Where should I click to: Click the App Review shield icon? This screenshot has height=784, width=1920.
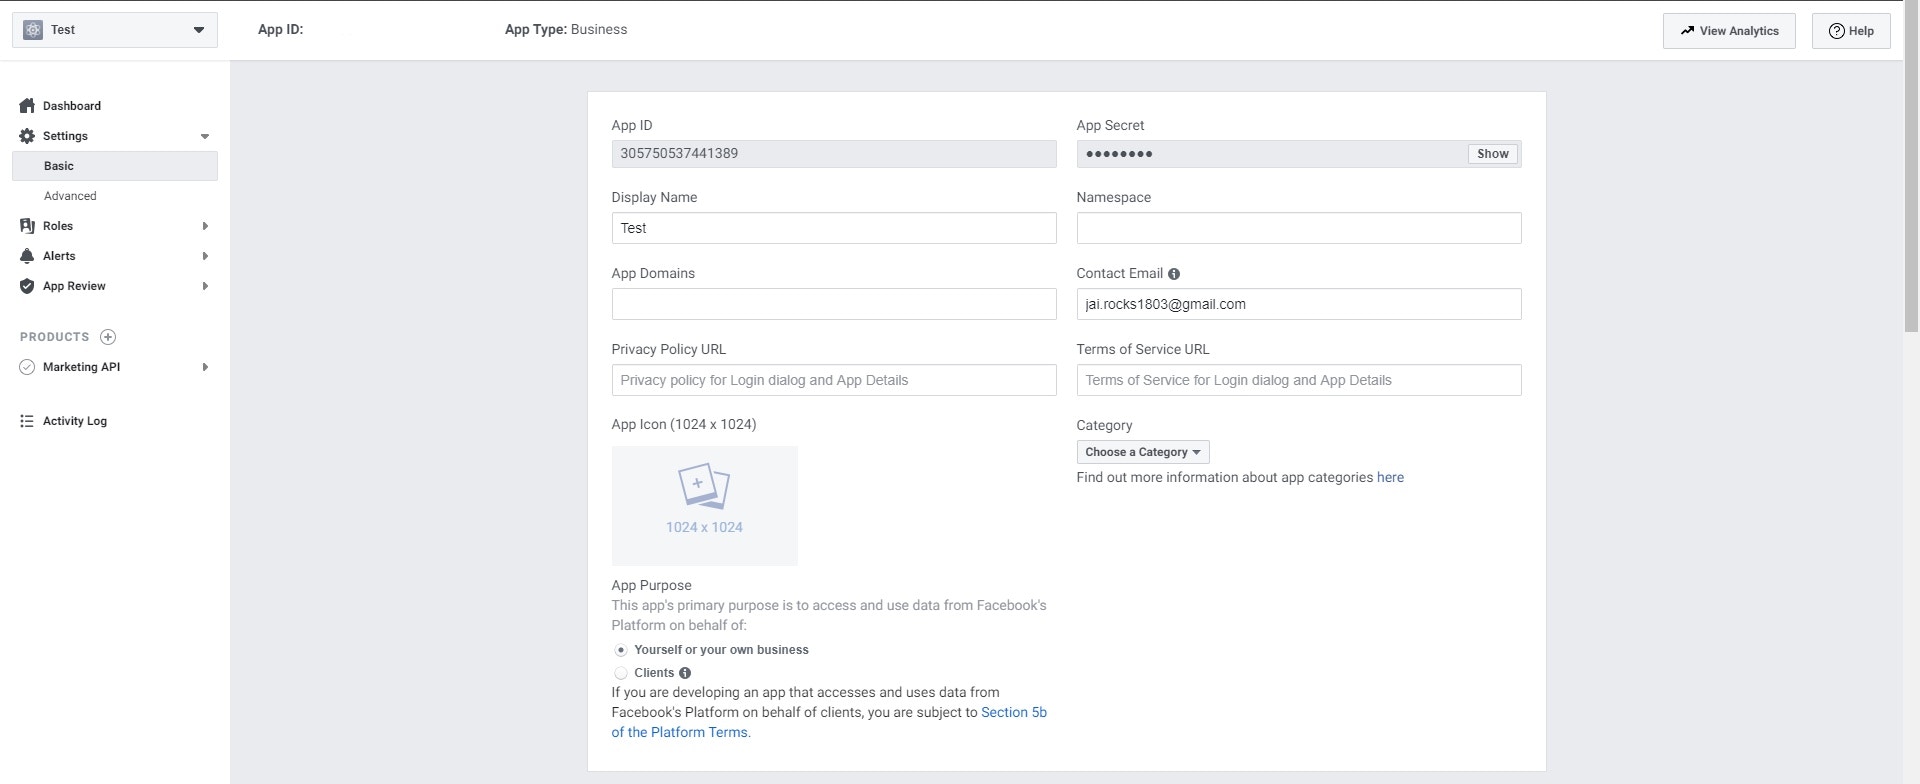pos(27,286)
